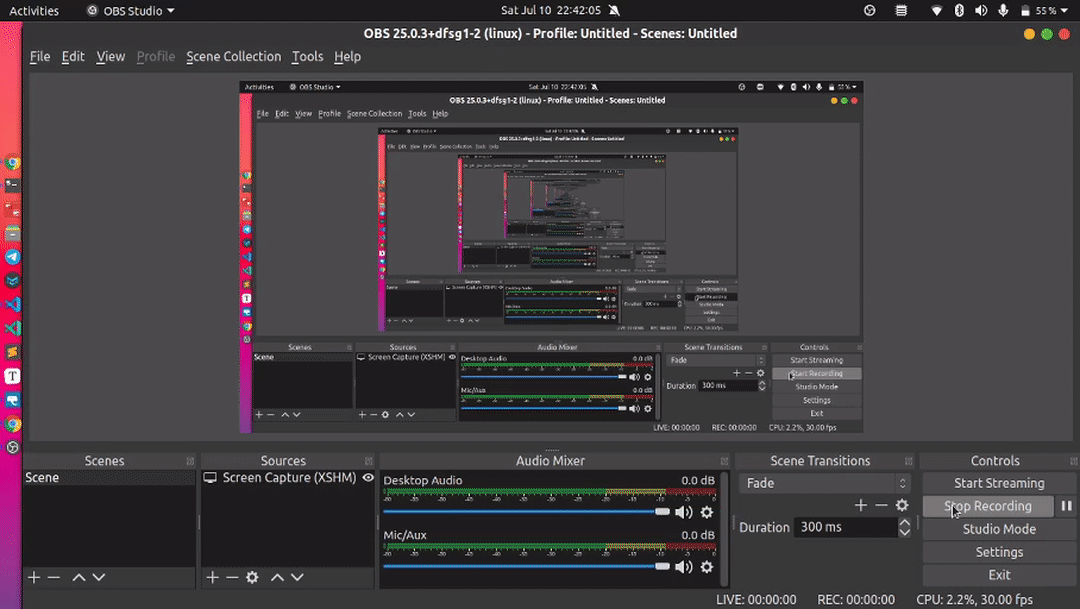Open the Tools menu
Viewport: 1080px width, 609px height.
coord(307,56)
